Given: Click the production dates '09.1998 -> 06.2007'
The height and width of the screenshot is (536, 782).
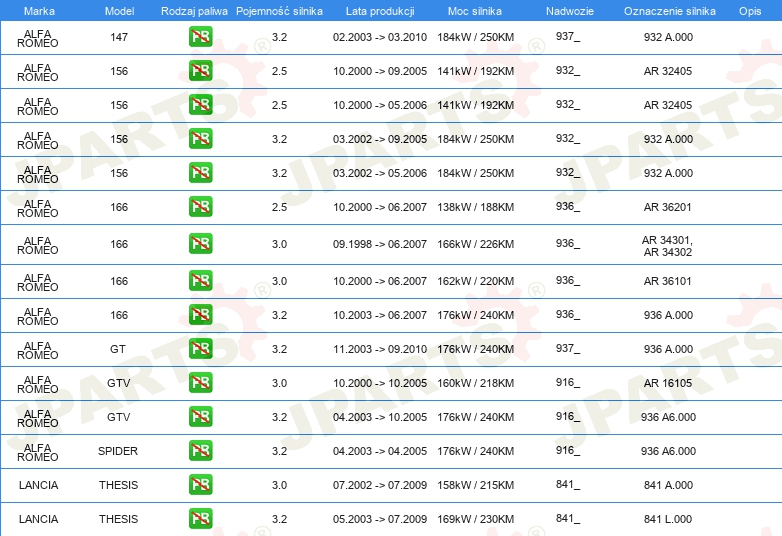Looking at the screenshot, I should 380,244.
